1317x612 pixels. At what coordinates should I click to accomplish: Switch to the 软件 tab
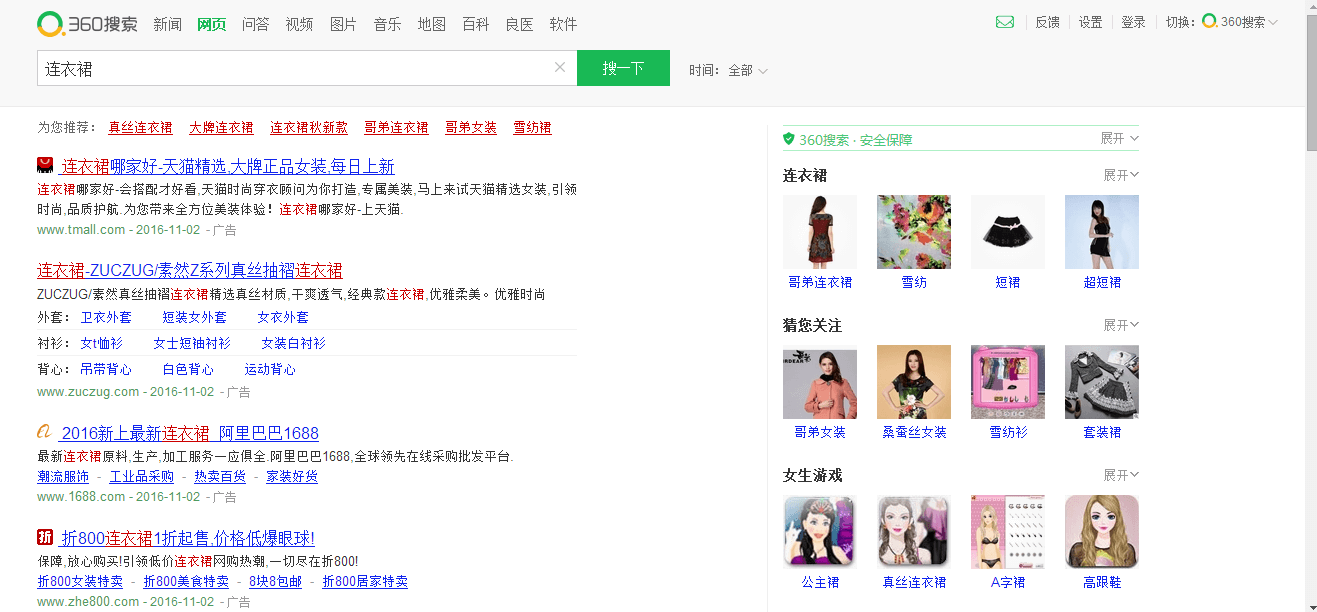[563, 24]
